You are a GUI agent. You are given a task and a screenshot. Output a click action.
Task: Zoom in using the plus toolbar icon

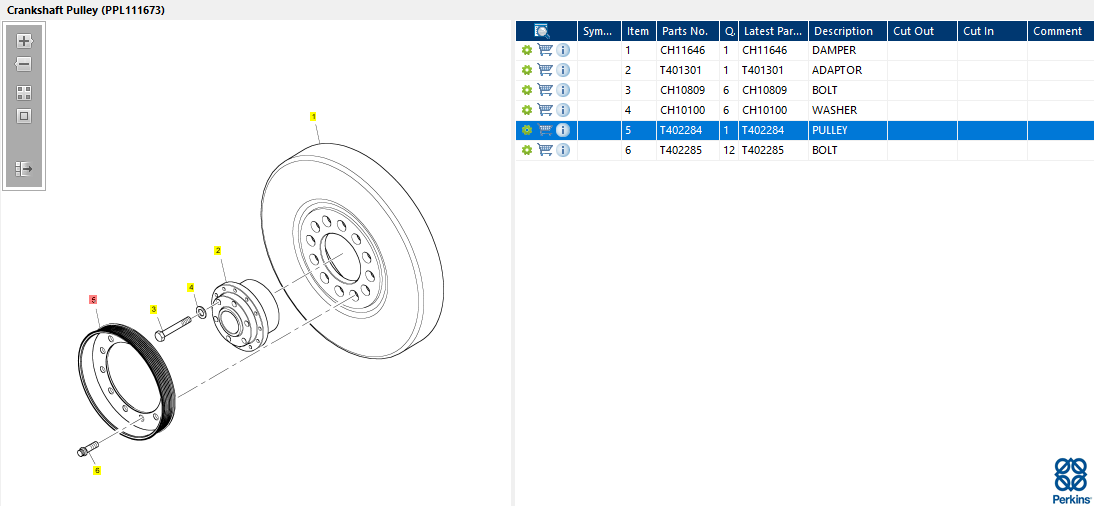coord(24,40)
